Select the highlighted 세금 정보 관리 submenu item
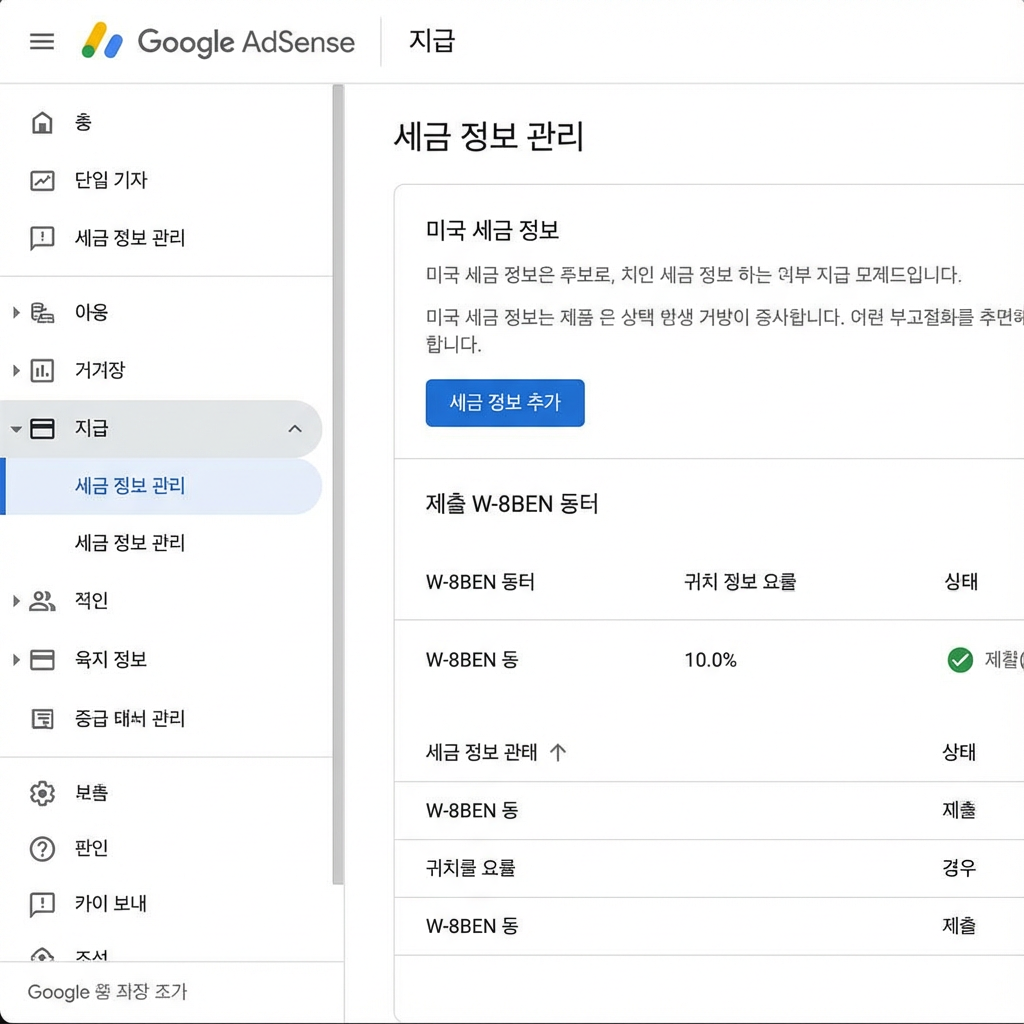 point(161,486)
